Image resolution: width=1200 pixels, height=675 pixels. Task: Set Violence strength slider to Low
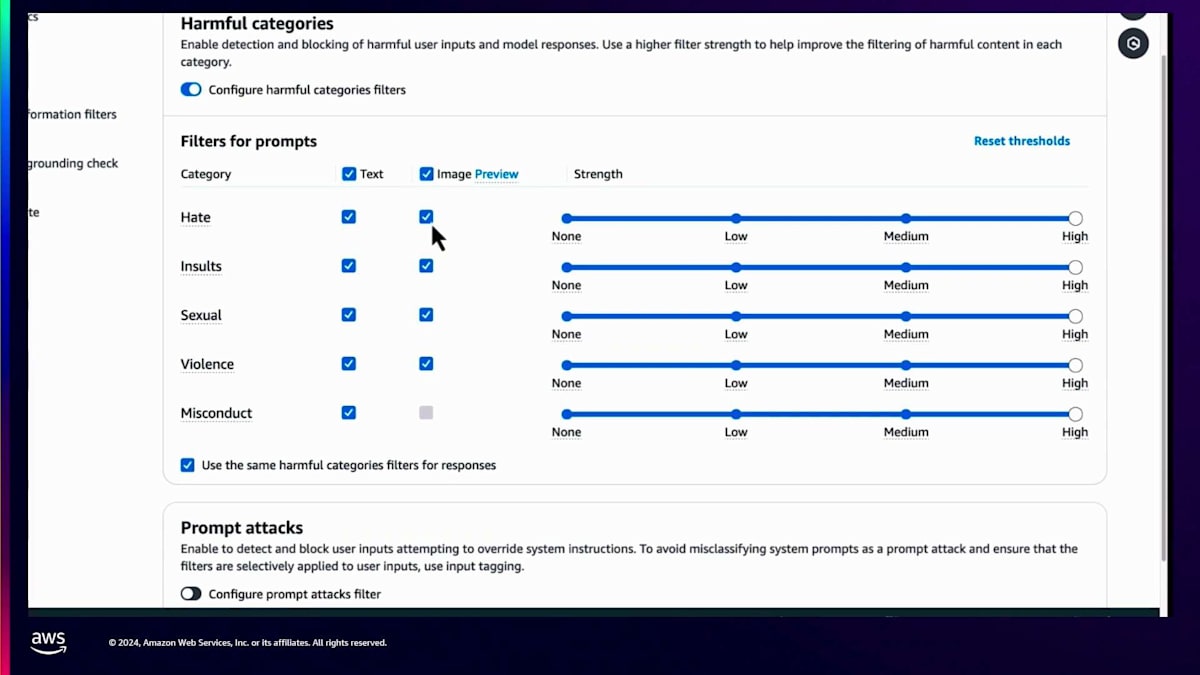click(x=736, y=365)
